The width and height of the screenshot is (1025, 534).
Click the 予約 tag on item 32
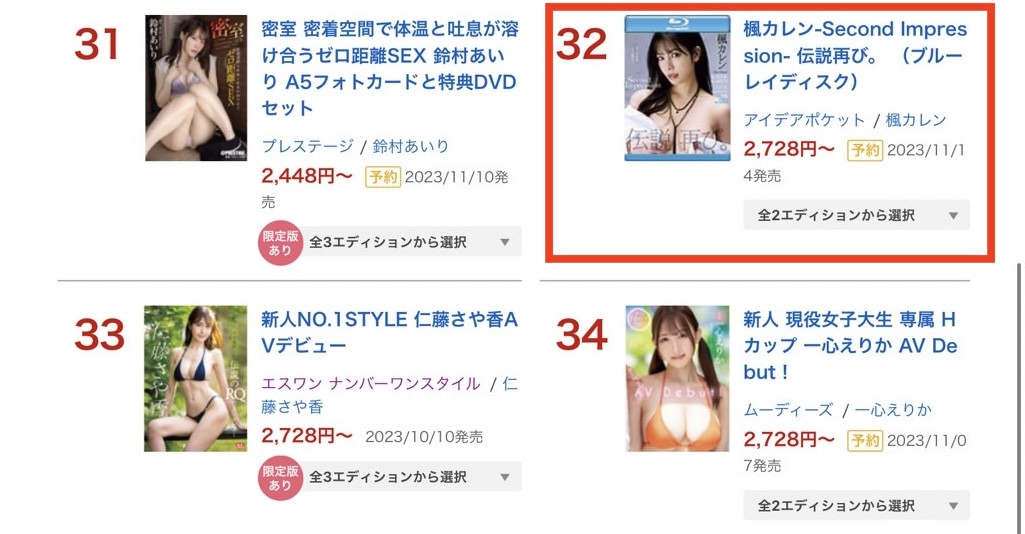(x=865, y=150)
